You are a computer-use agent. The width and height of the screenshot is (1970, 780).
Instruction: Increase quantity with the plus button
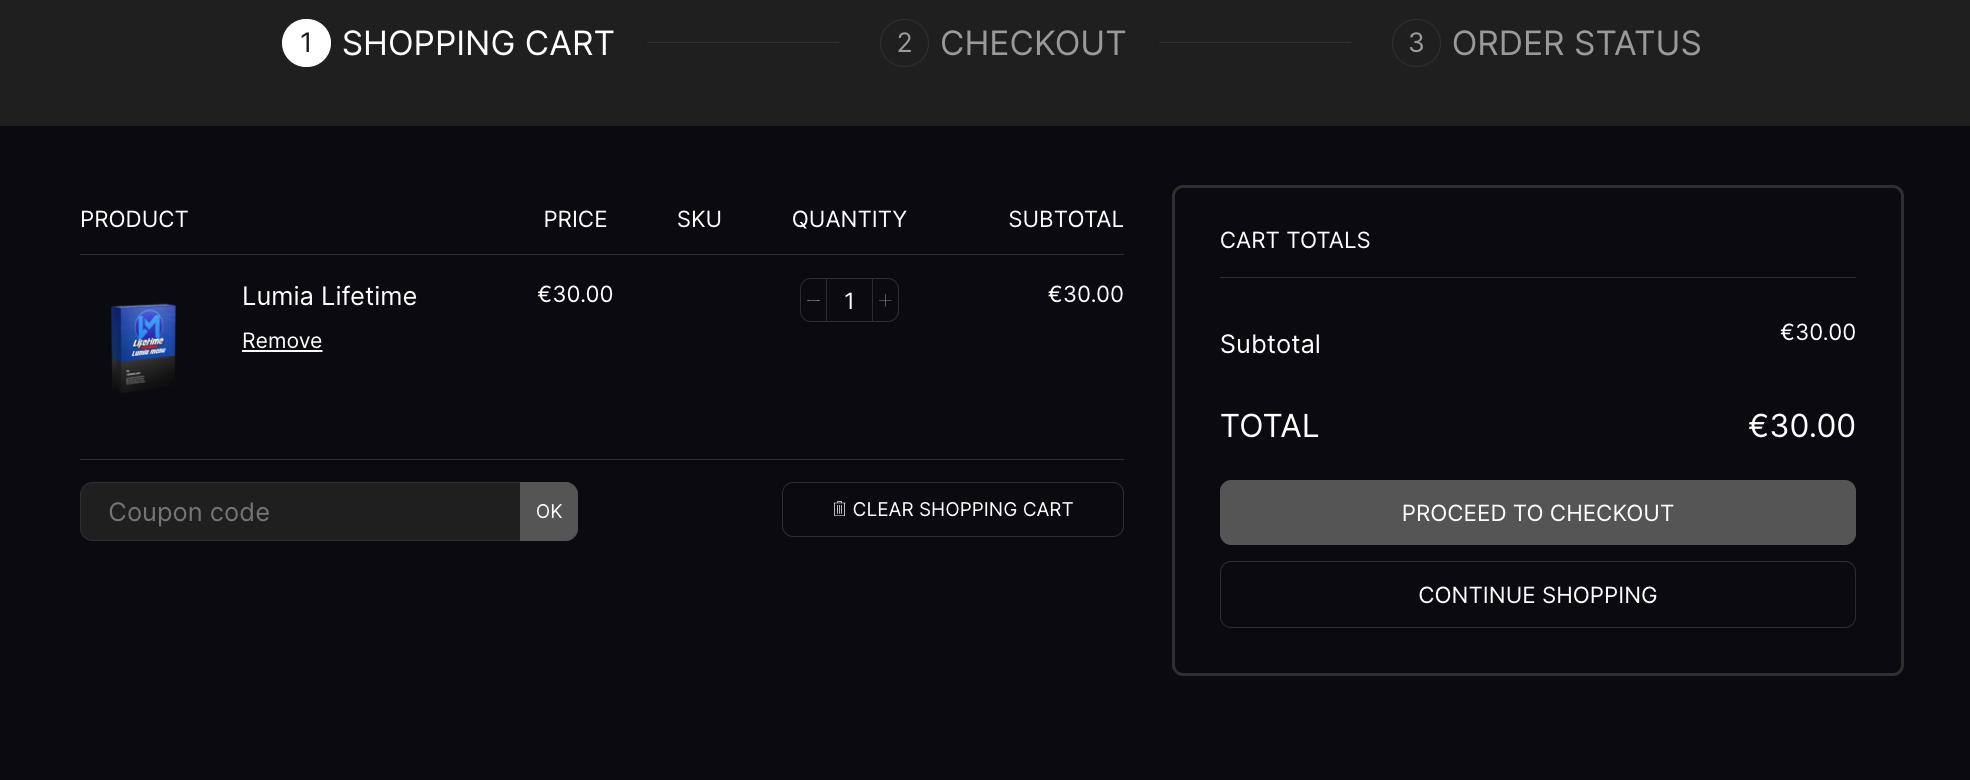click(x=885, y=300)
